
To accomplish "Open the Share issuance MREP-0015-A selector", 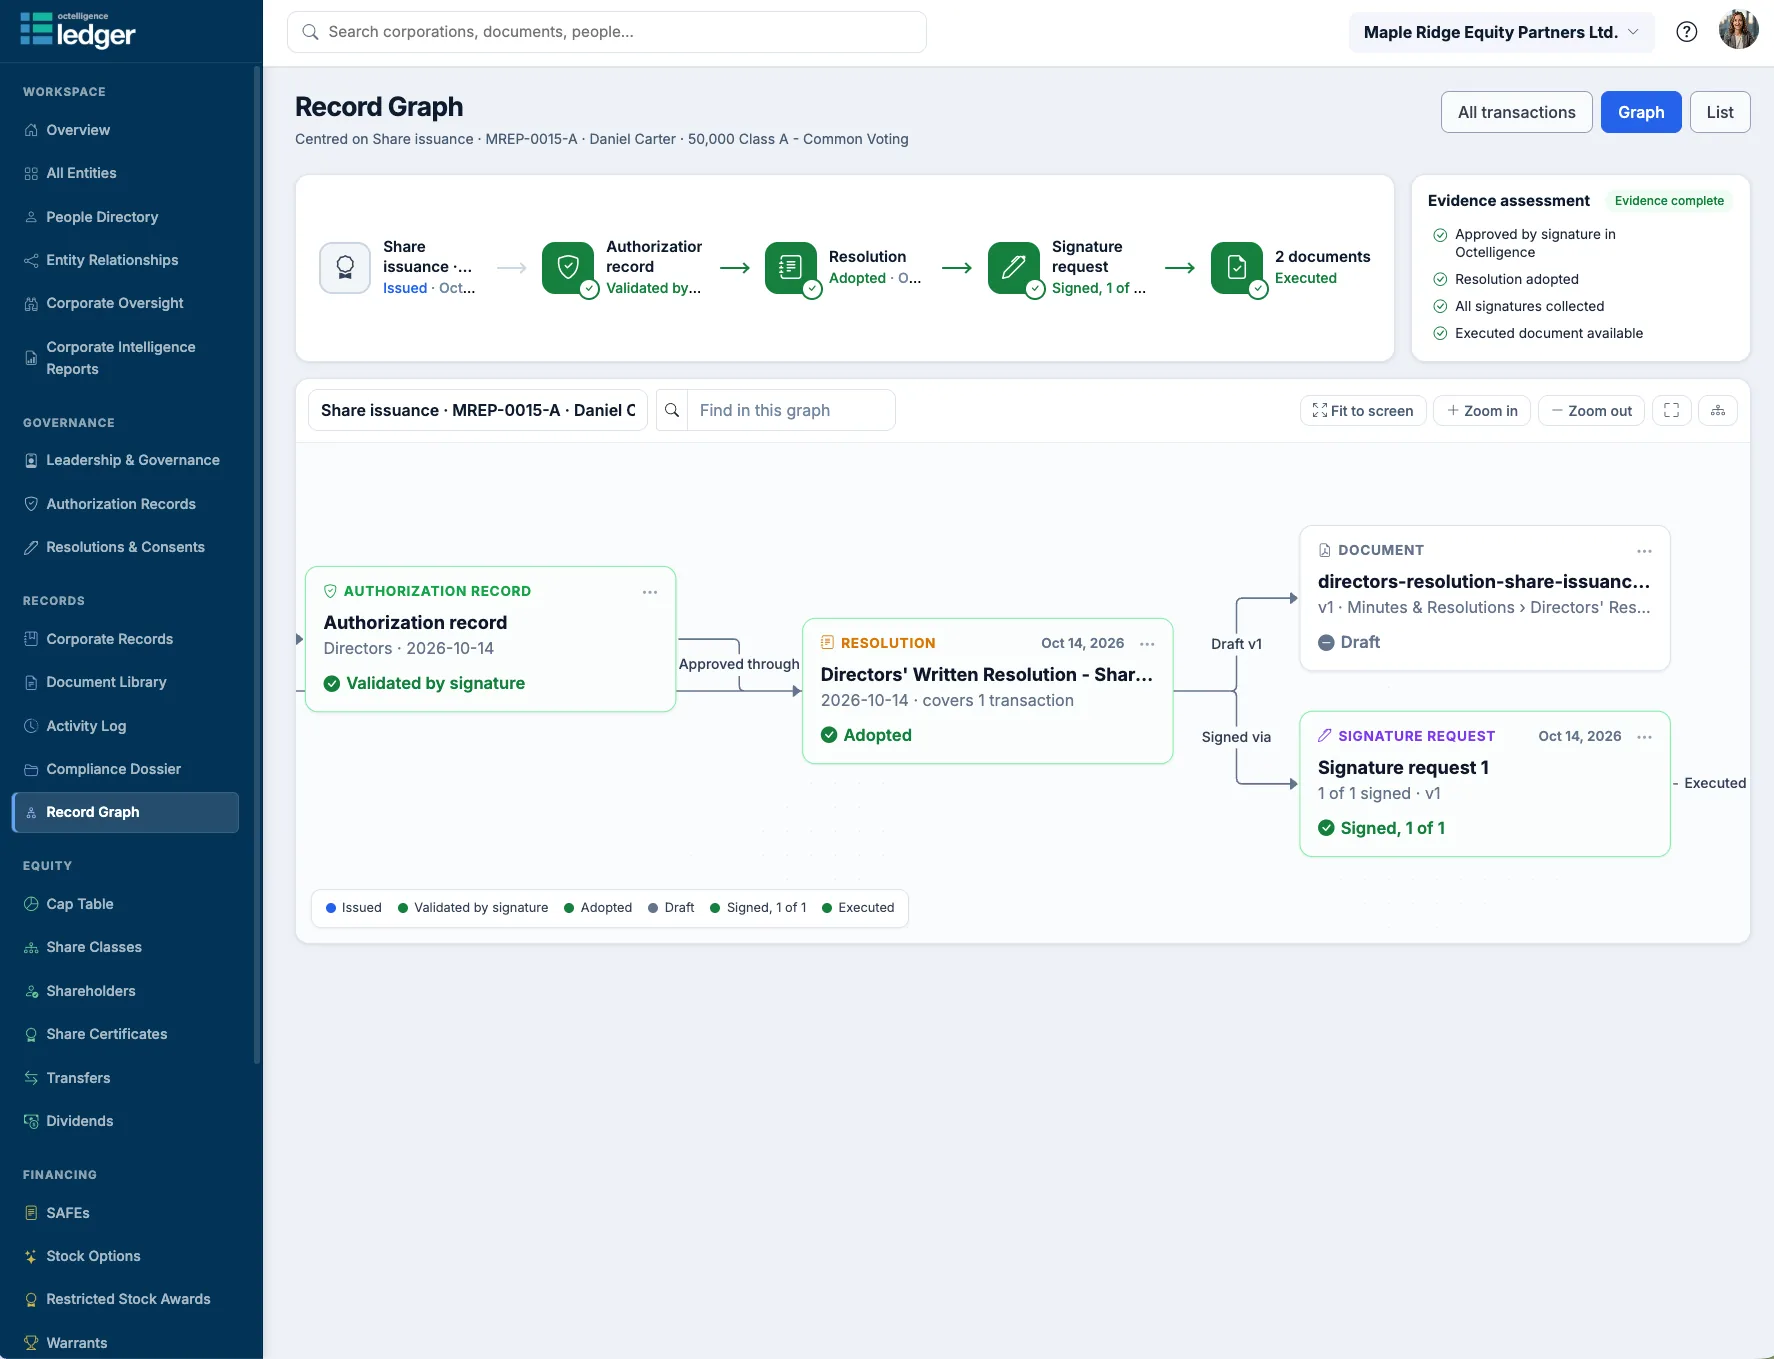I will [x=478, y=410].
